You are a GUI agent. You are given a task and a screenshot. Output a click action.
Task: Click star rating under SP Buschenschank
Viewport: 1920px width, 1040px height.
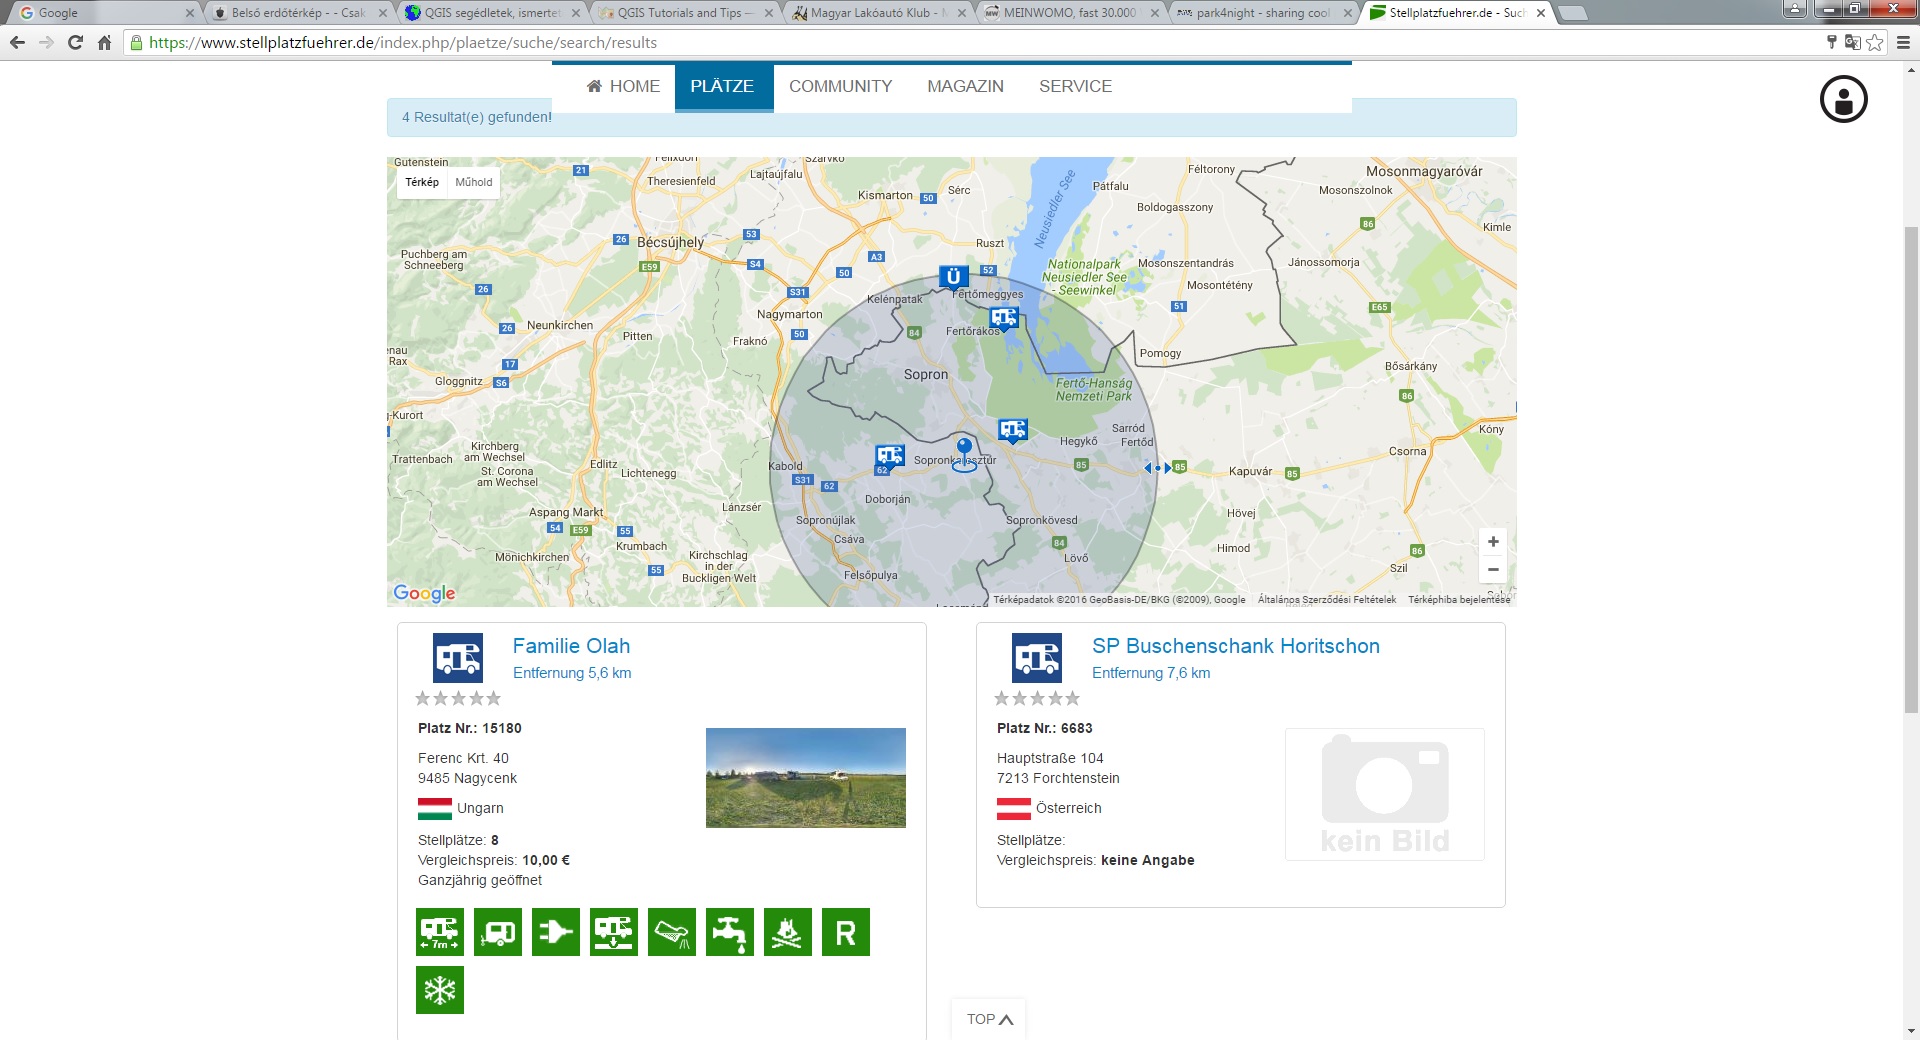click(x=1037, y=698)
